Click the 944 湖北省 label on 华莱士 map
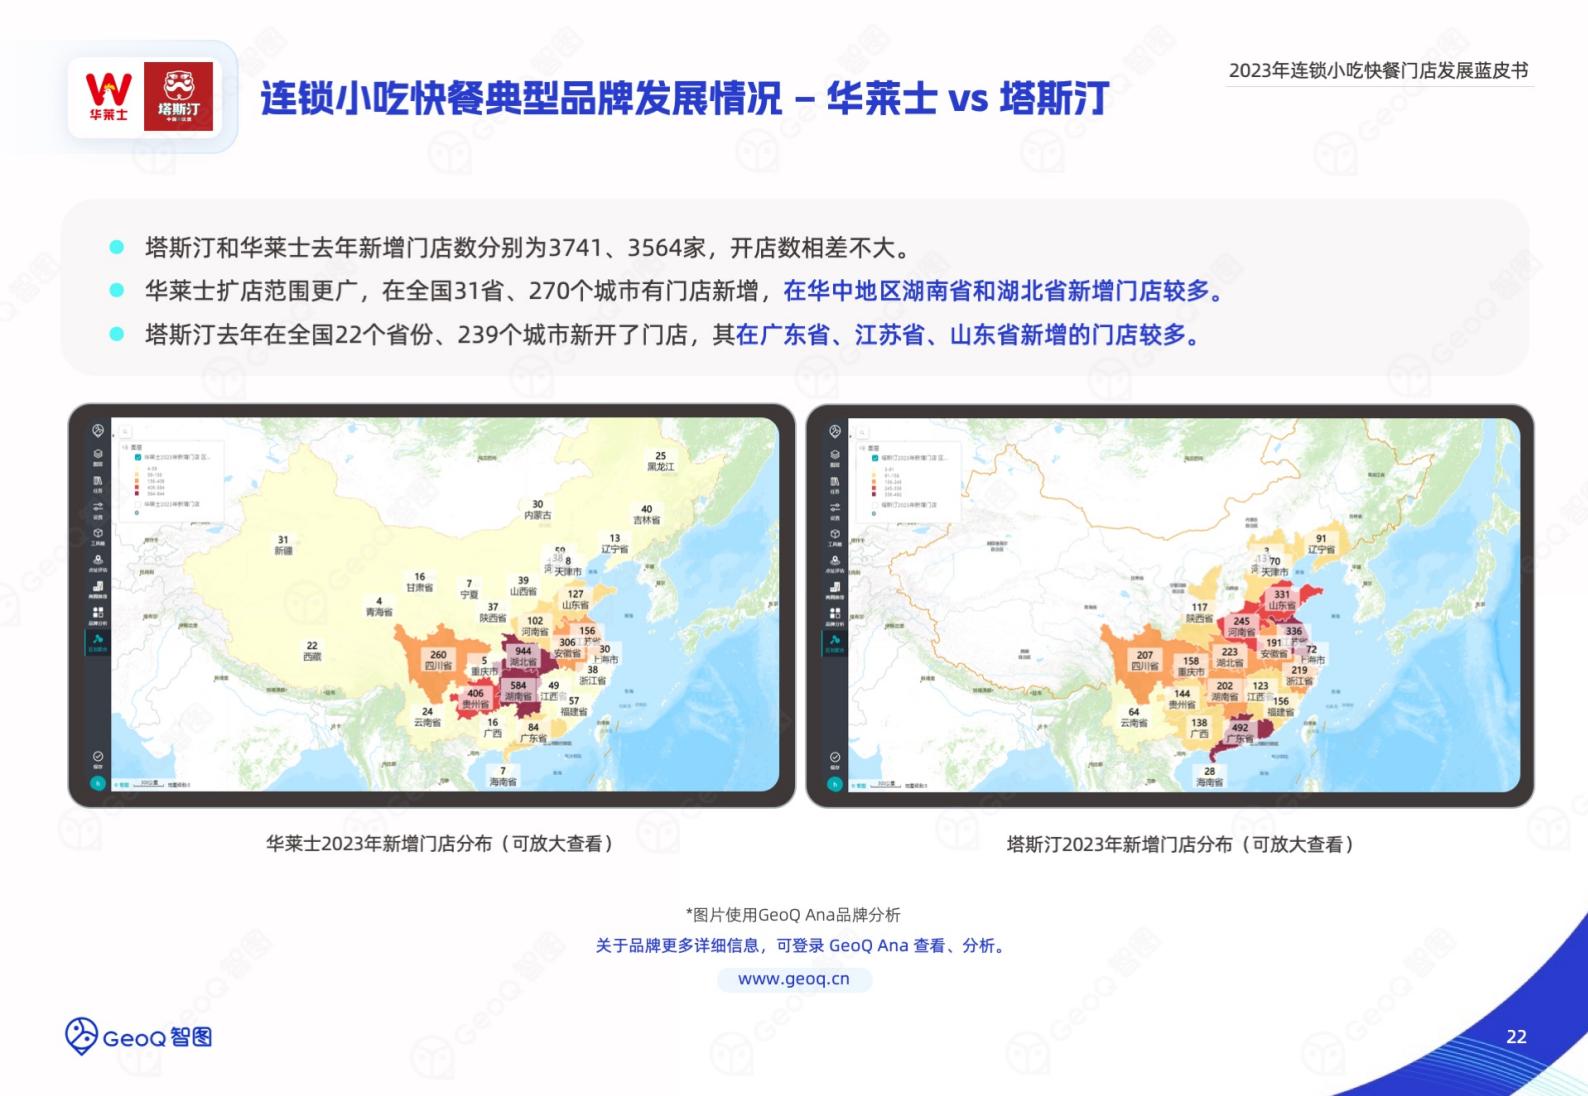The image size is (1588, 1096). coord(523,656)
